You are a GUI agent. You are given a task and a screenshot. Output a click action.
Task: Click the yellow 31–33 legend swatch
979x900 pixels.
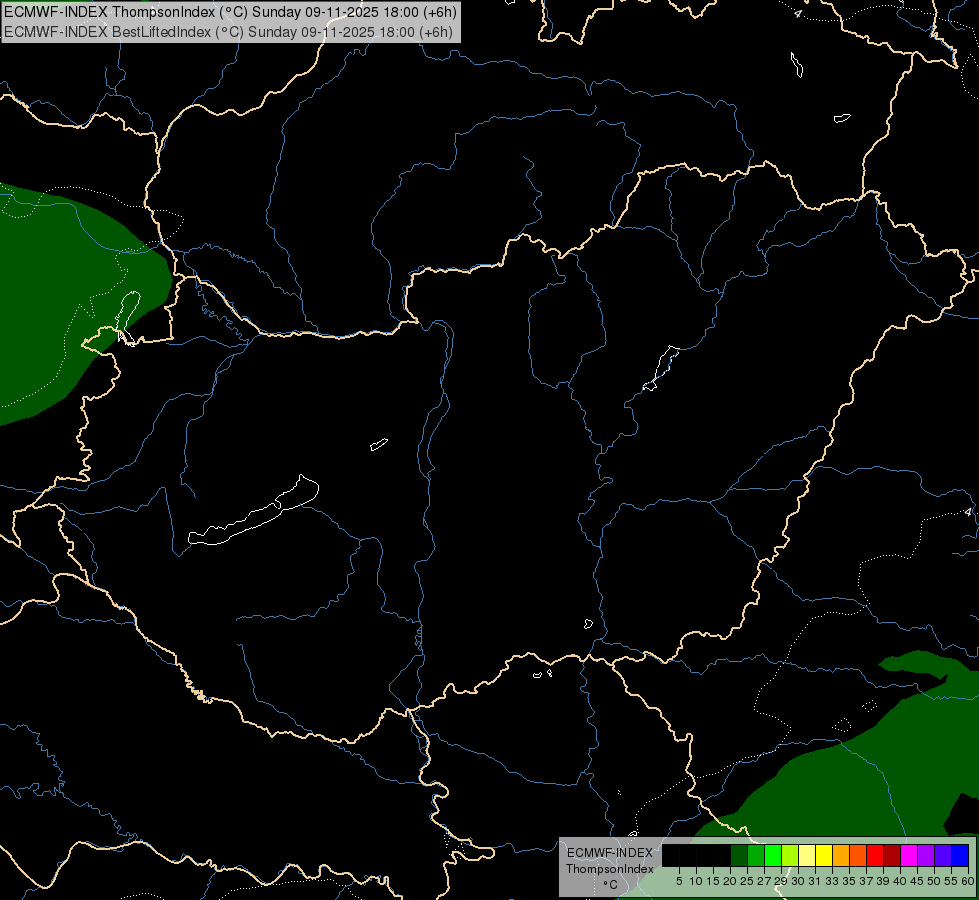(824, 855)
